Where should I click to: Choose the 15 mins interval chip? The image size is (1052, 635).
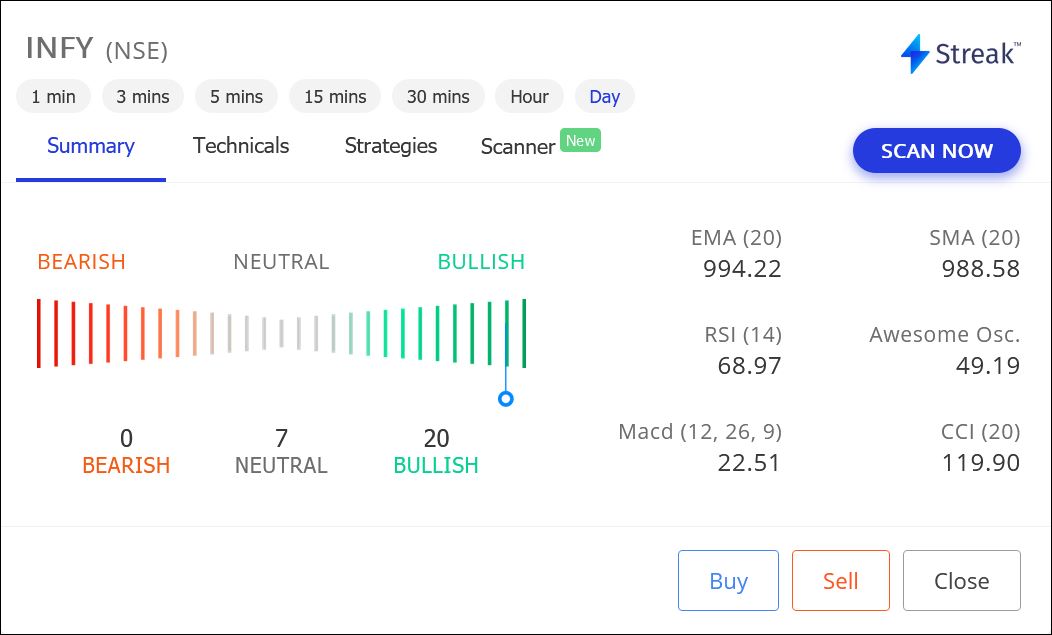(335, 97)
